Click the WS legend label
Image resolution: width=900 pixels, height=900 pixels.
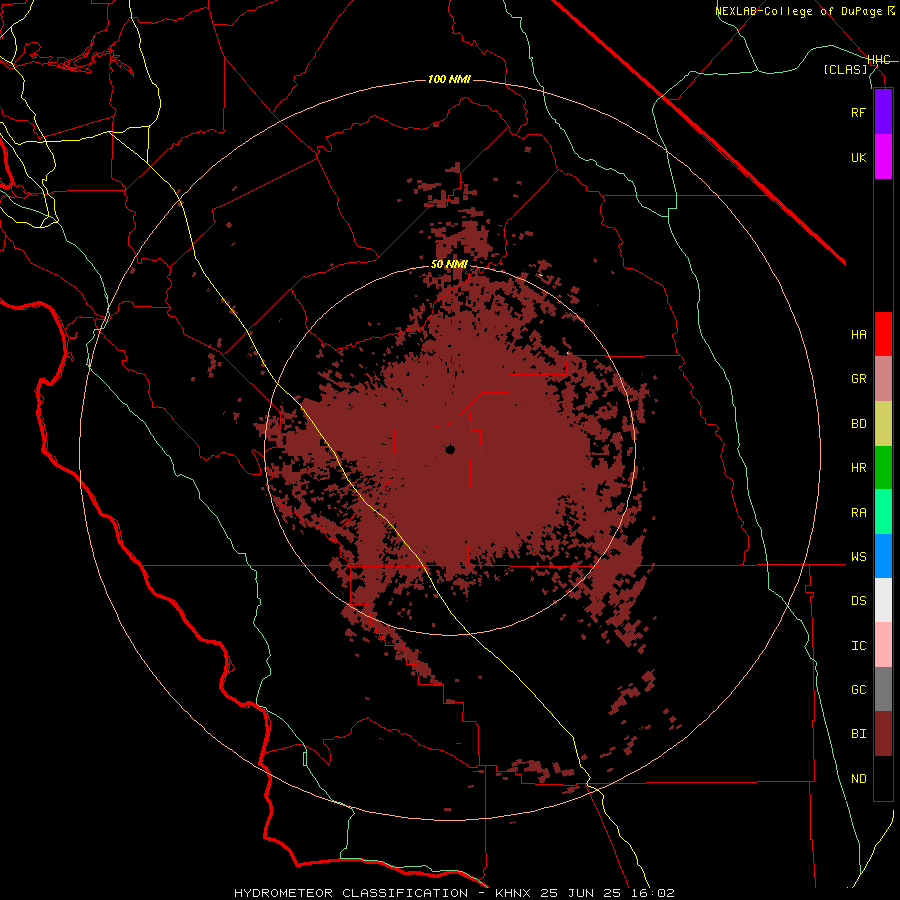point(859,557)
